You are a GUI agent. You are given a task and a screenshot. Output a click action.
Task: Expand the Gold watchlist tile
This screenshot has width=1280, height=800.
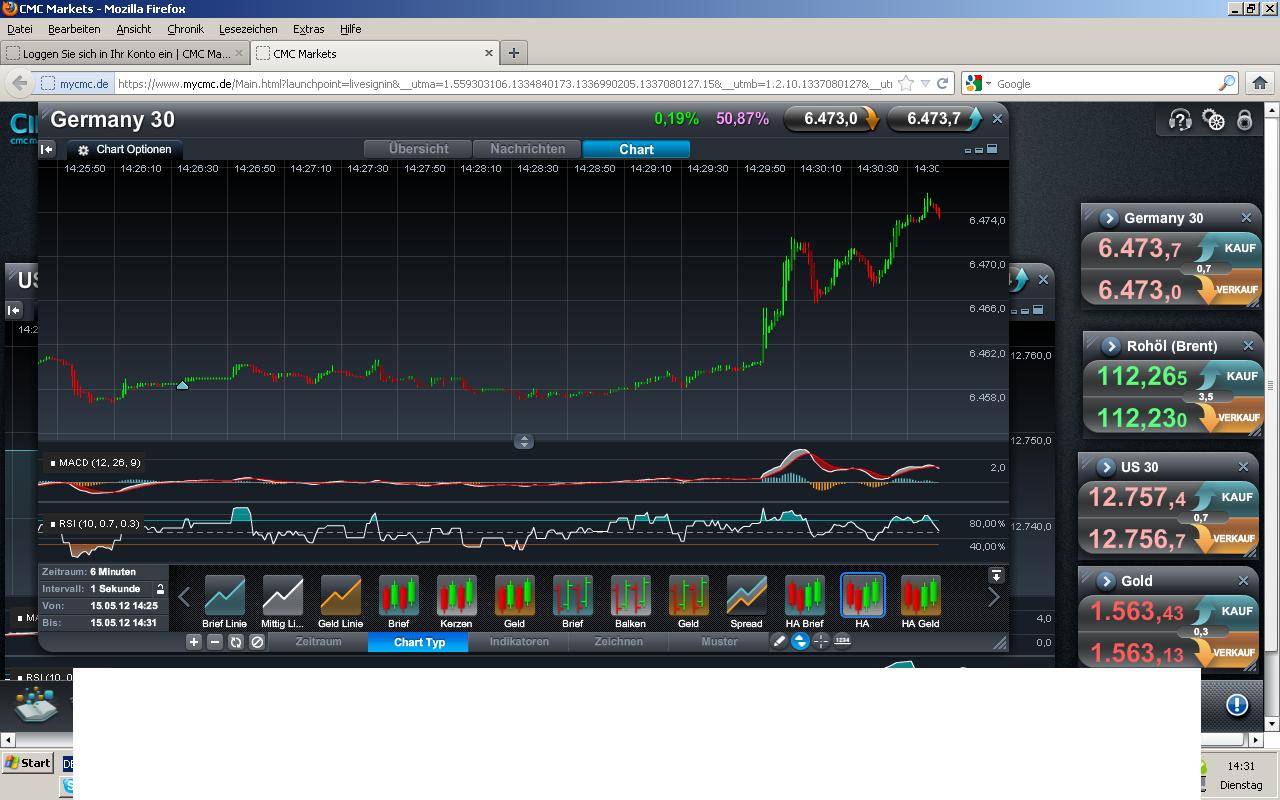coord(1106,581)
